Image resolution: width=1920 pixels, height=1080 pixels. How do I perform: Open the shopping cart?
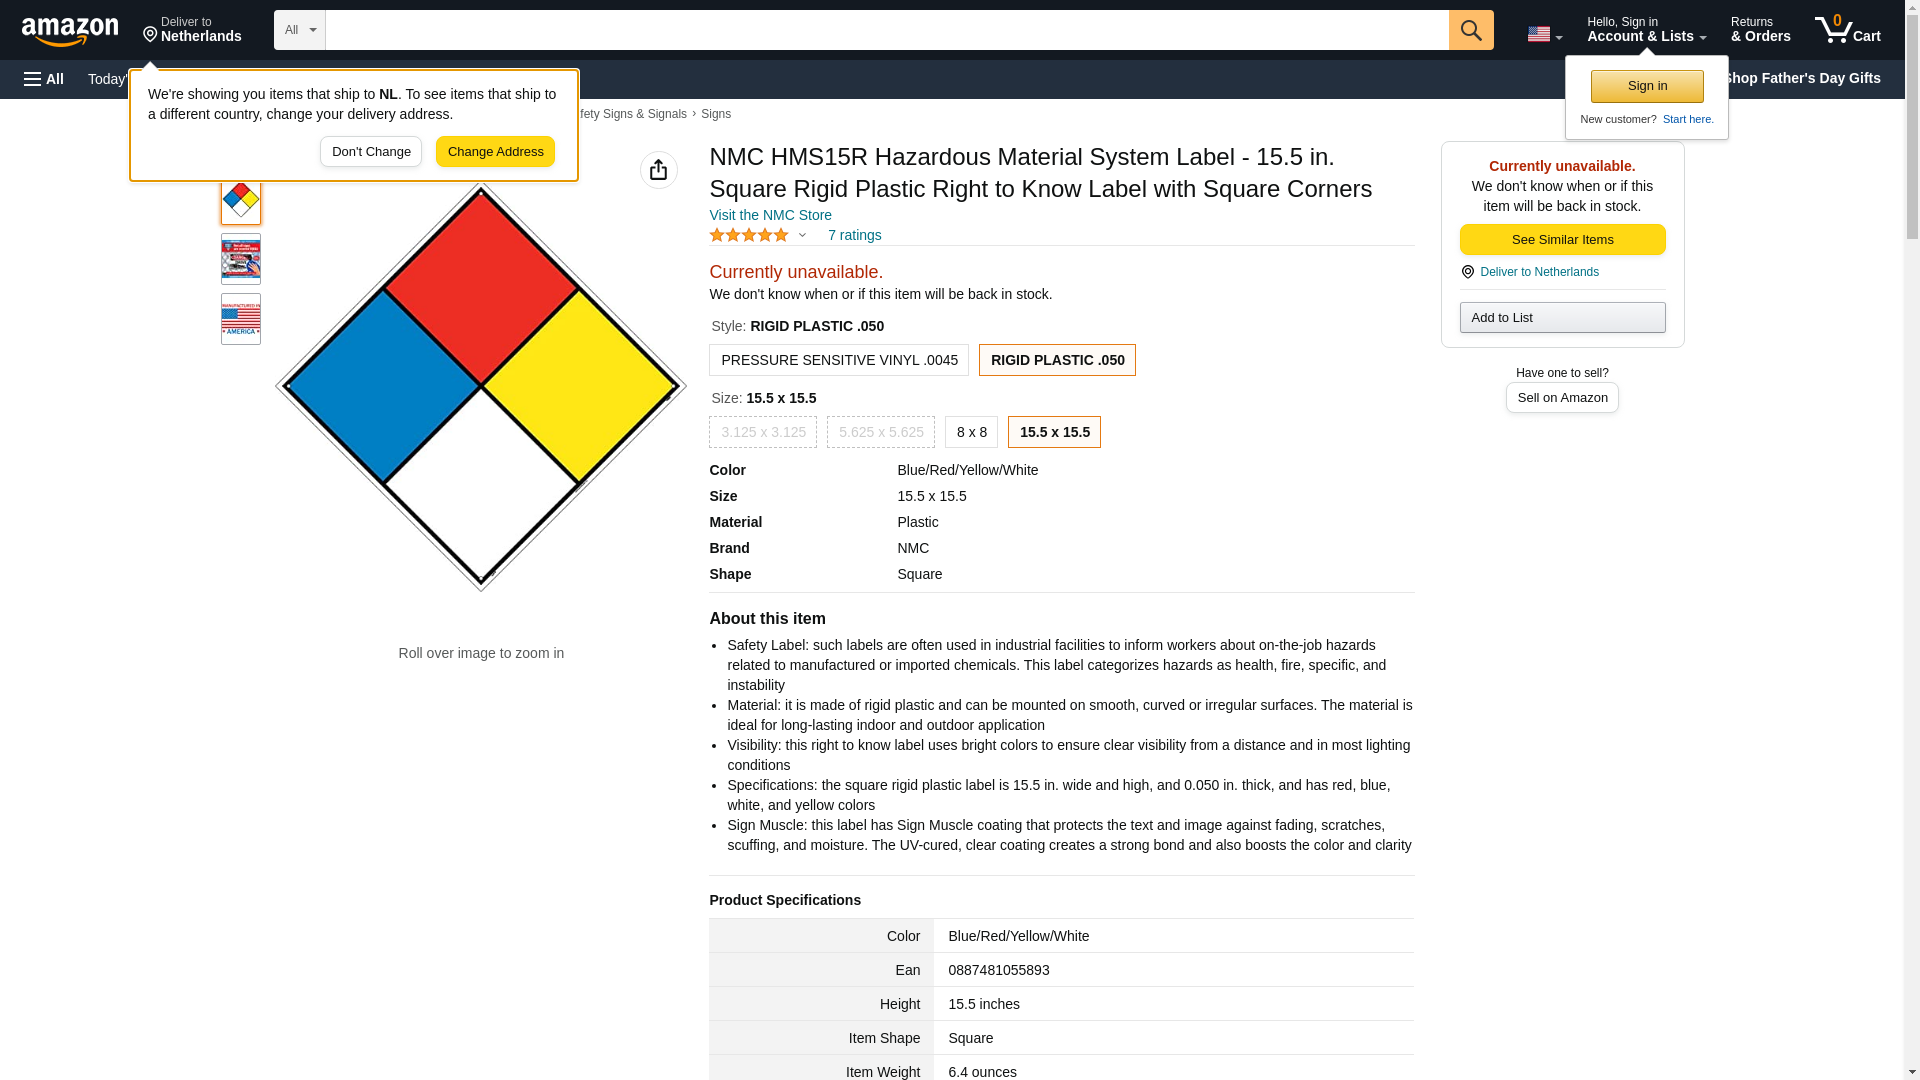[1847, 30]
